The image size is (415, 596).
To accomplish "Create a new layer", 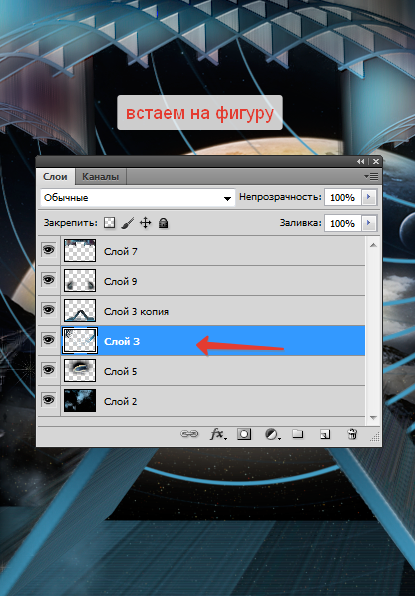I will tap(325, 434).
